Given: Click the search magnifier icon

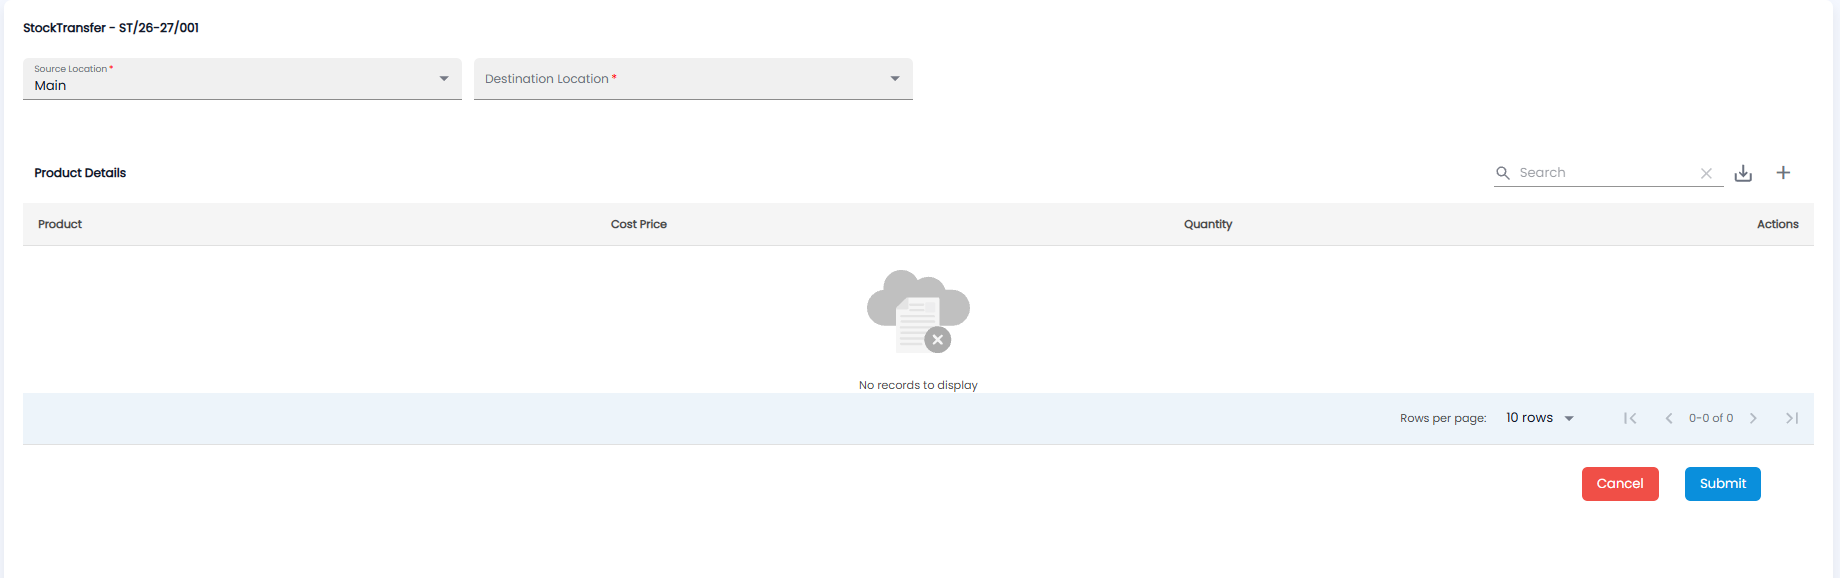Looking at the screenshot, I should click(1503, 173).
